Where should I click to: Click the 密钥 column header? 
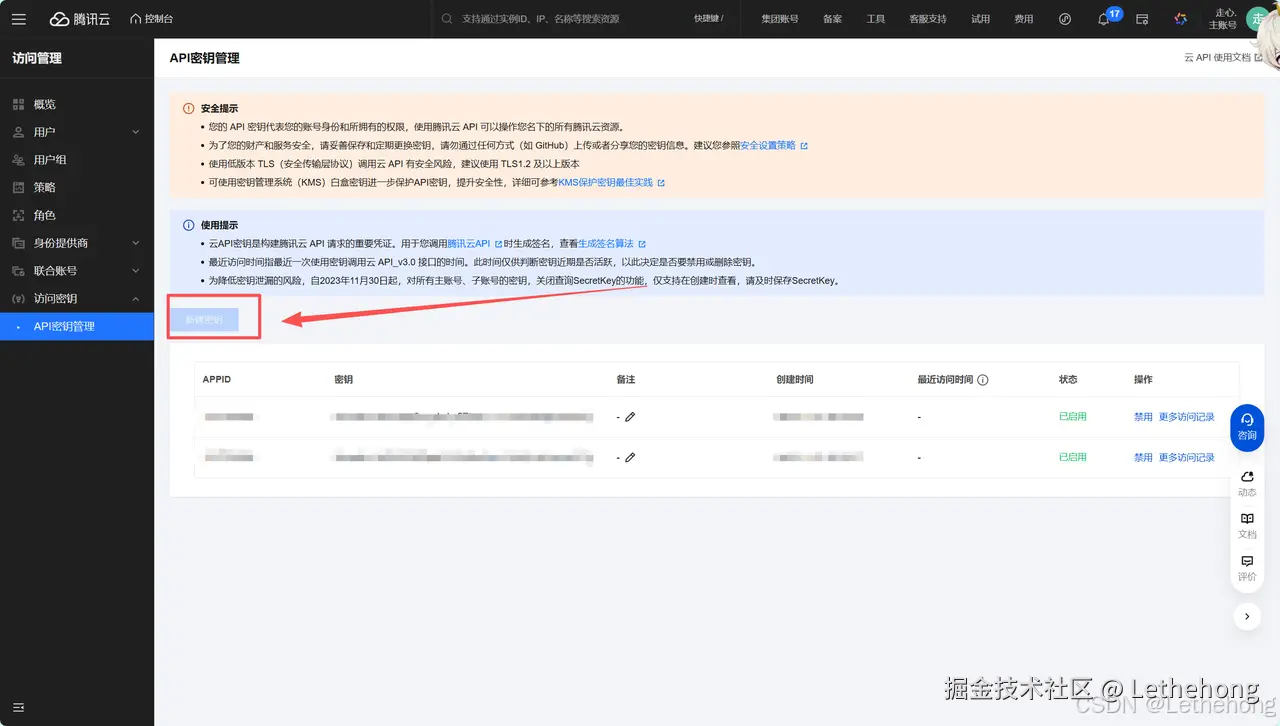[x=344, y=380]
